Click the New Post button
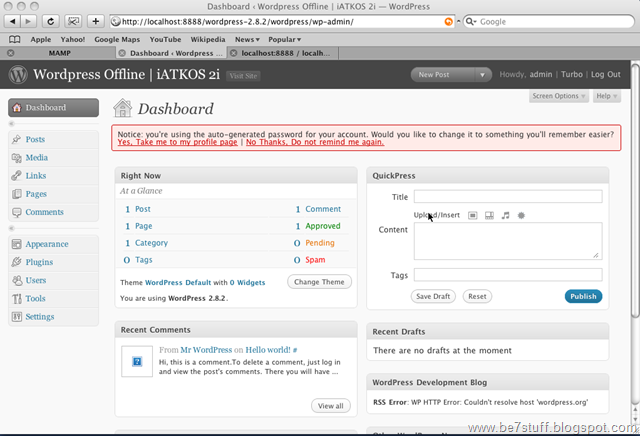 [x=443, y=75]
